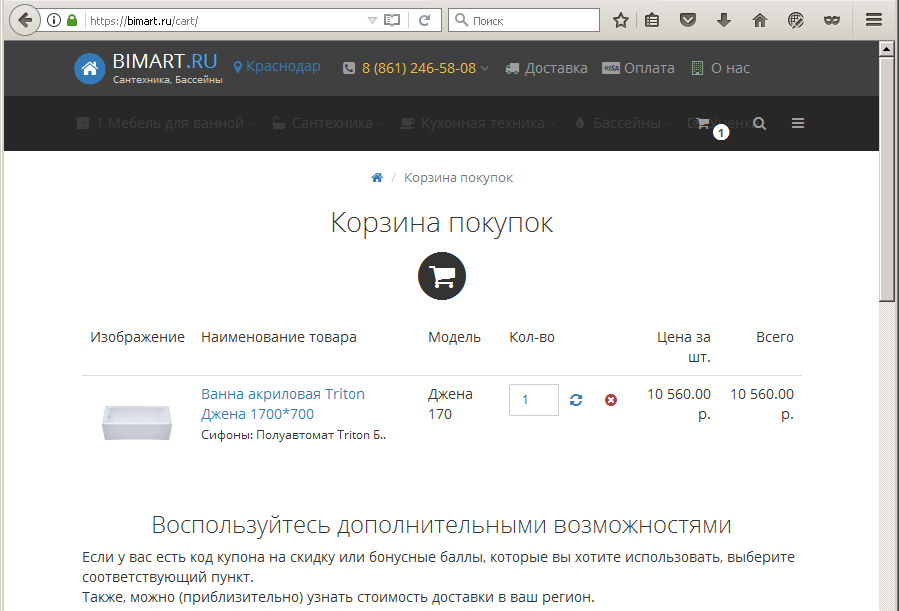
Task: Expand 'Мебель для ванной' menu
Action: pyautogui.click(x=166, y=123)
